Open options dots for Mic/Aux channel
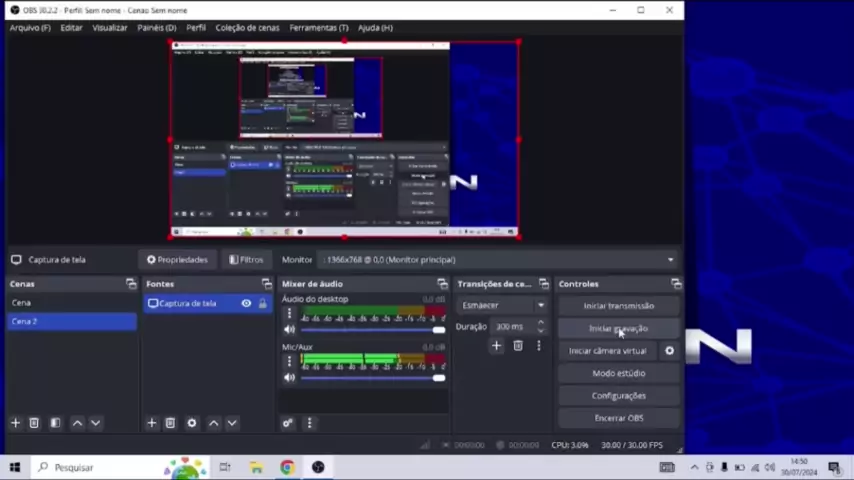854x480 pixels. pos(289,361)
